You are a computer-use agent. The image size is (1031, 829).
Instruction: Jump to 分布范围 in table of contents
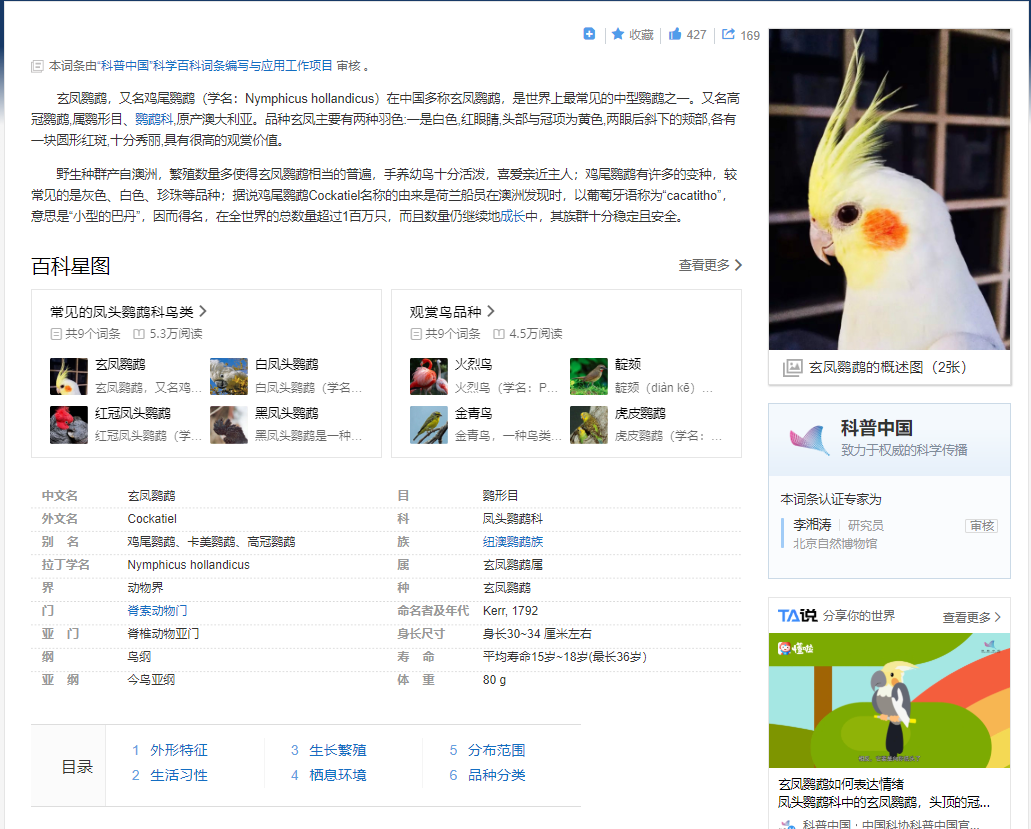tap(496, 750)
